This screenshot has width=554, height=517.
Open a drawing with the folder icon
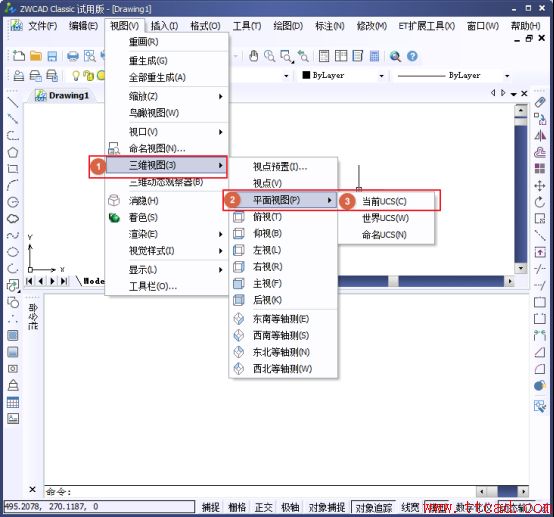tap(36, 56)
